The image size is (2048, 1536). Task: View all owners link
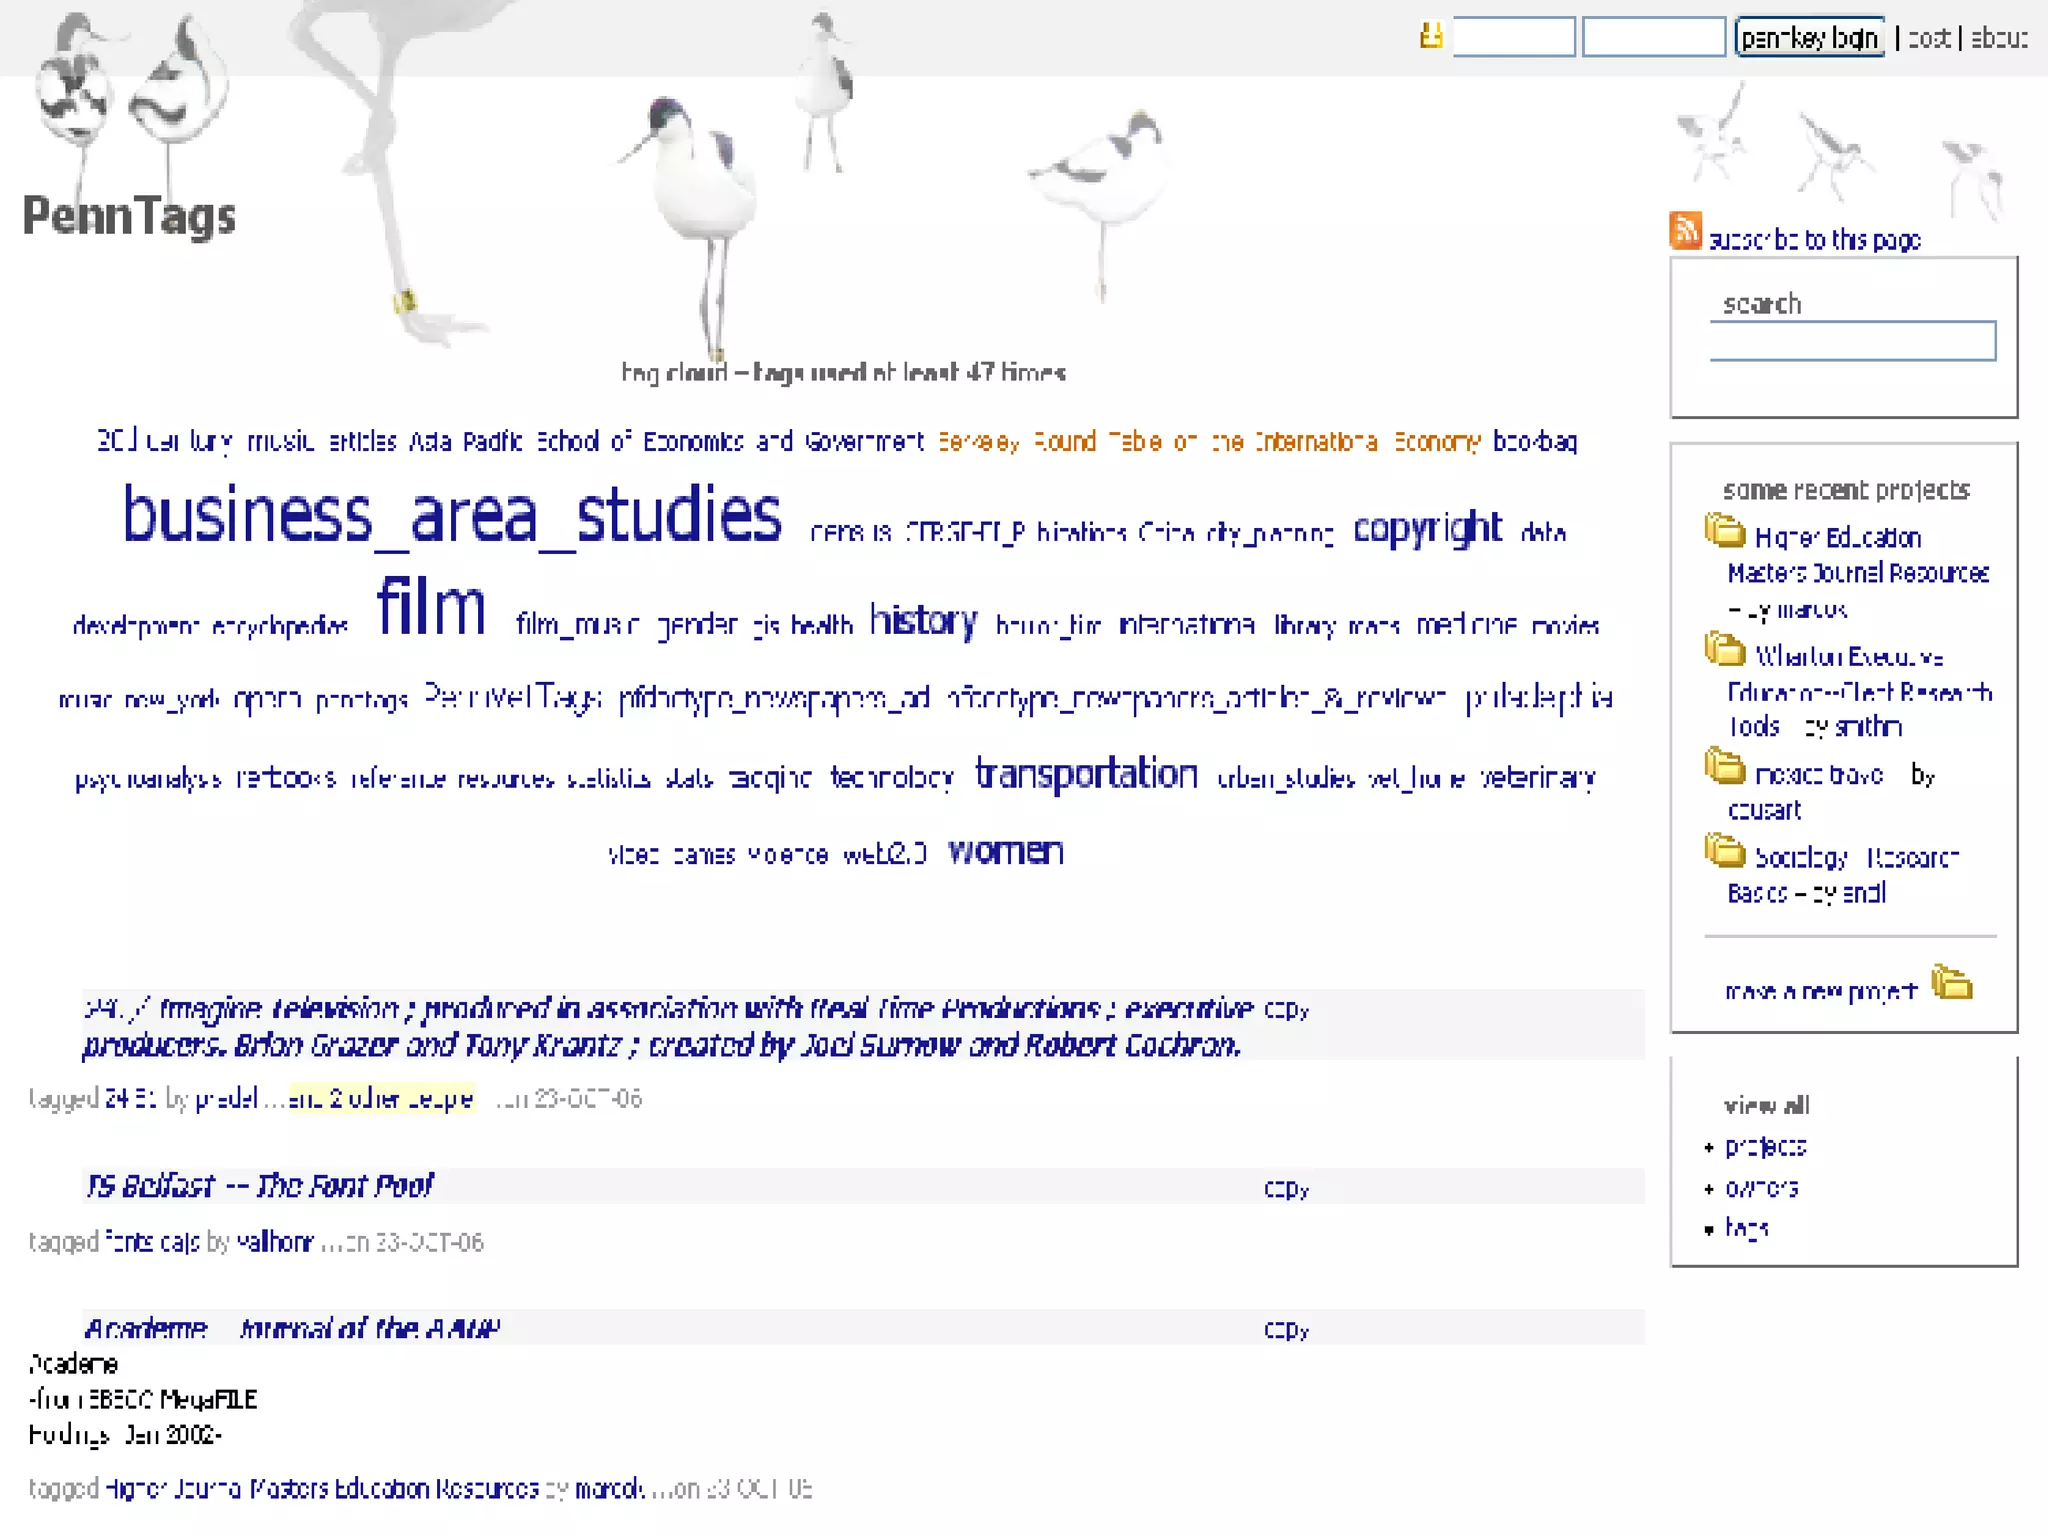1761,1188
